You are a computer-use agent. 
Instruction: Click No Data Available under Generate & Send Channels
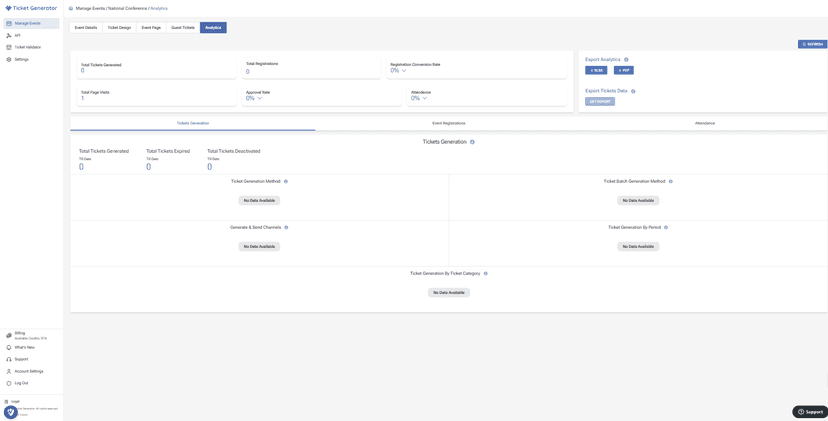coord(259,247)
